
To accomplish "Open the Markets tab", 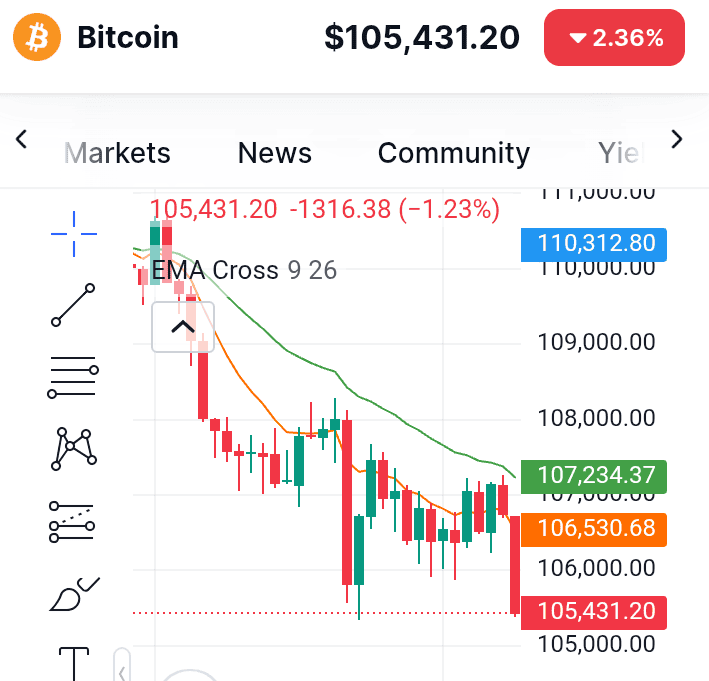I will point(117,153).
